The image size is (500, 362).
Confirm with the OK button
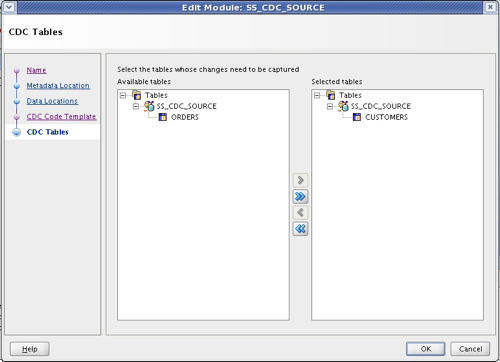coord(426,349)
